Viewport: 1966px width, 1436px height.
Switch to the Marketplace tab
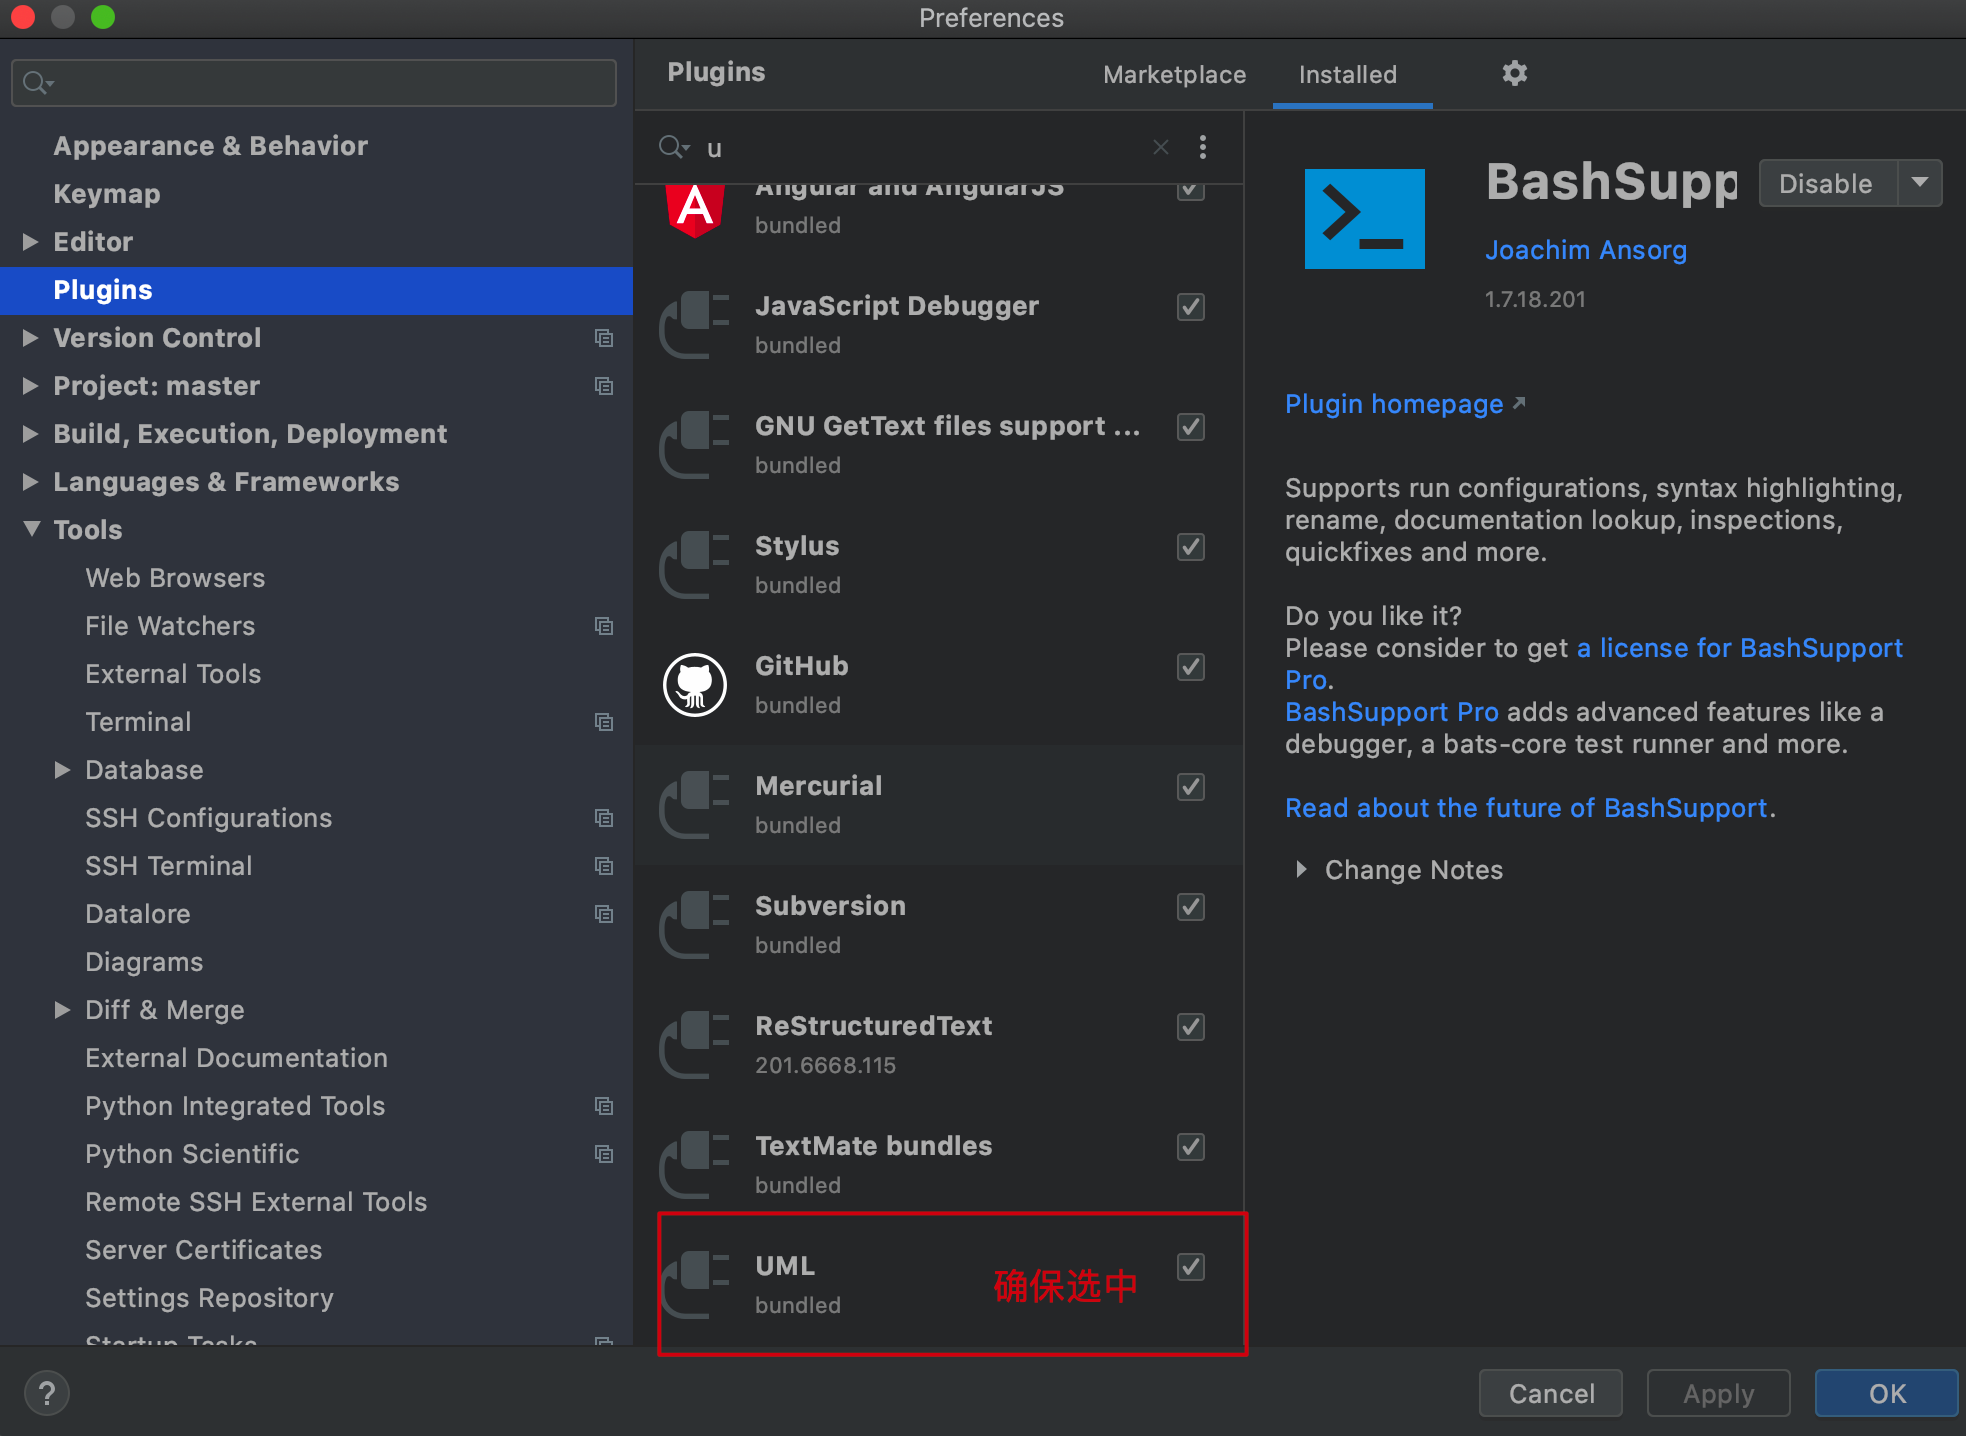coord(1174,75)
